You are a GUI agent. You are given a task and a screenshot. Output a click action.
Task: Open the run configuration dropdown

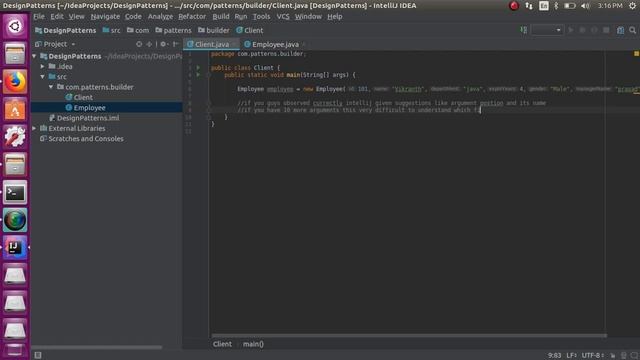point(547,30)
